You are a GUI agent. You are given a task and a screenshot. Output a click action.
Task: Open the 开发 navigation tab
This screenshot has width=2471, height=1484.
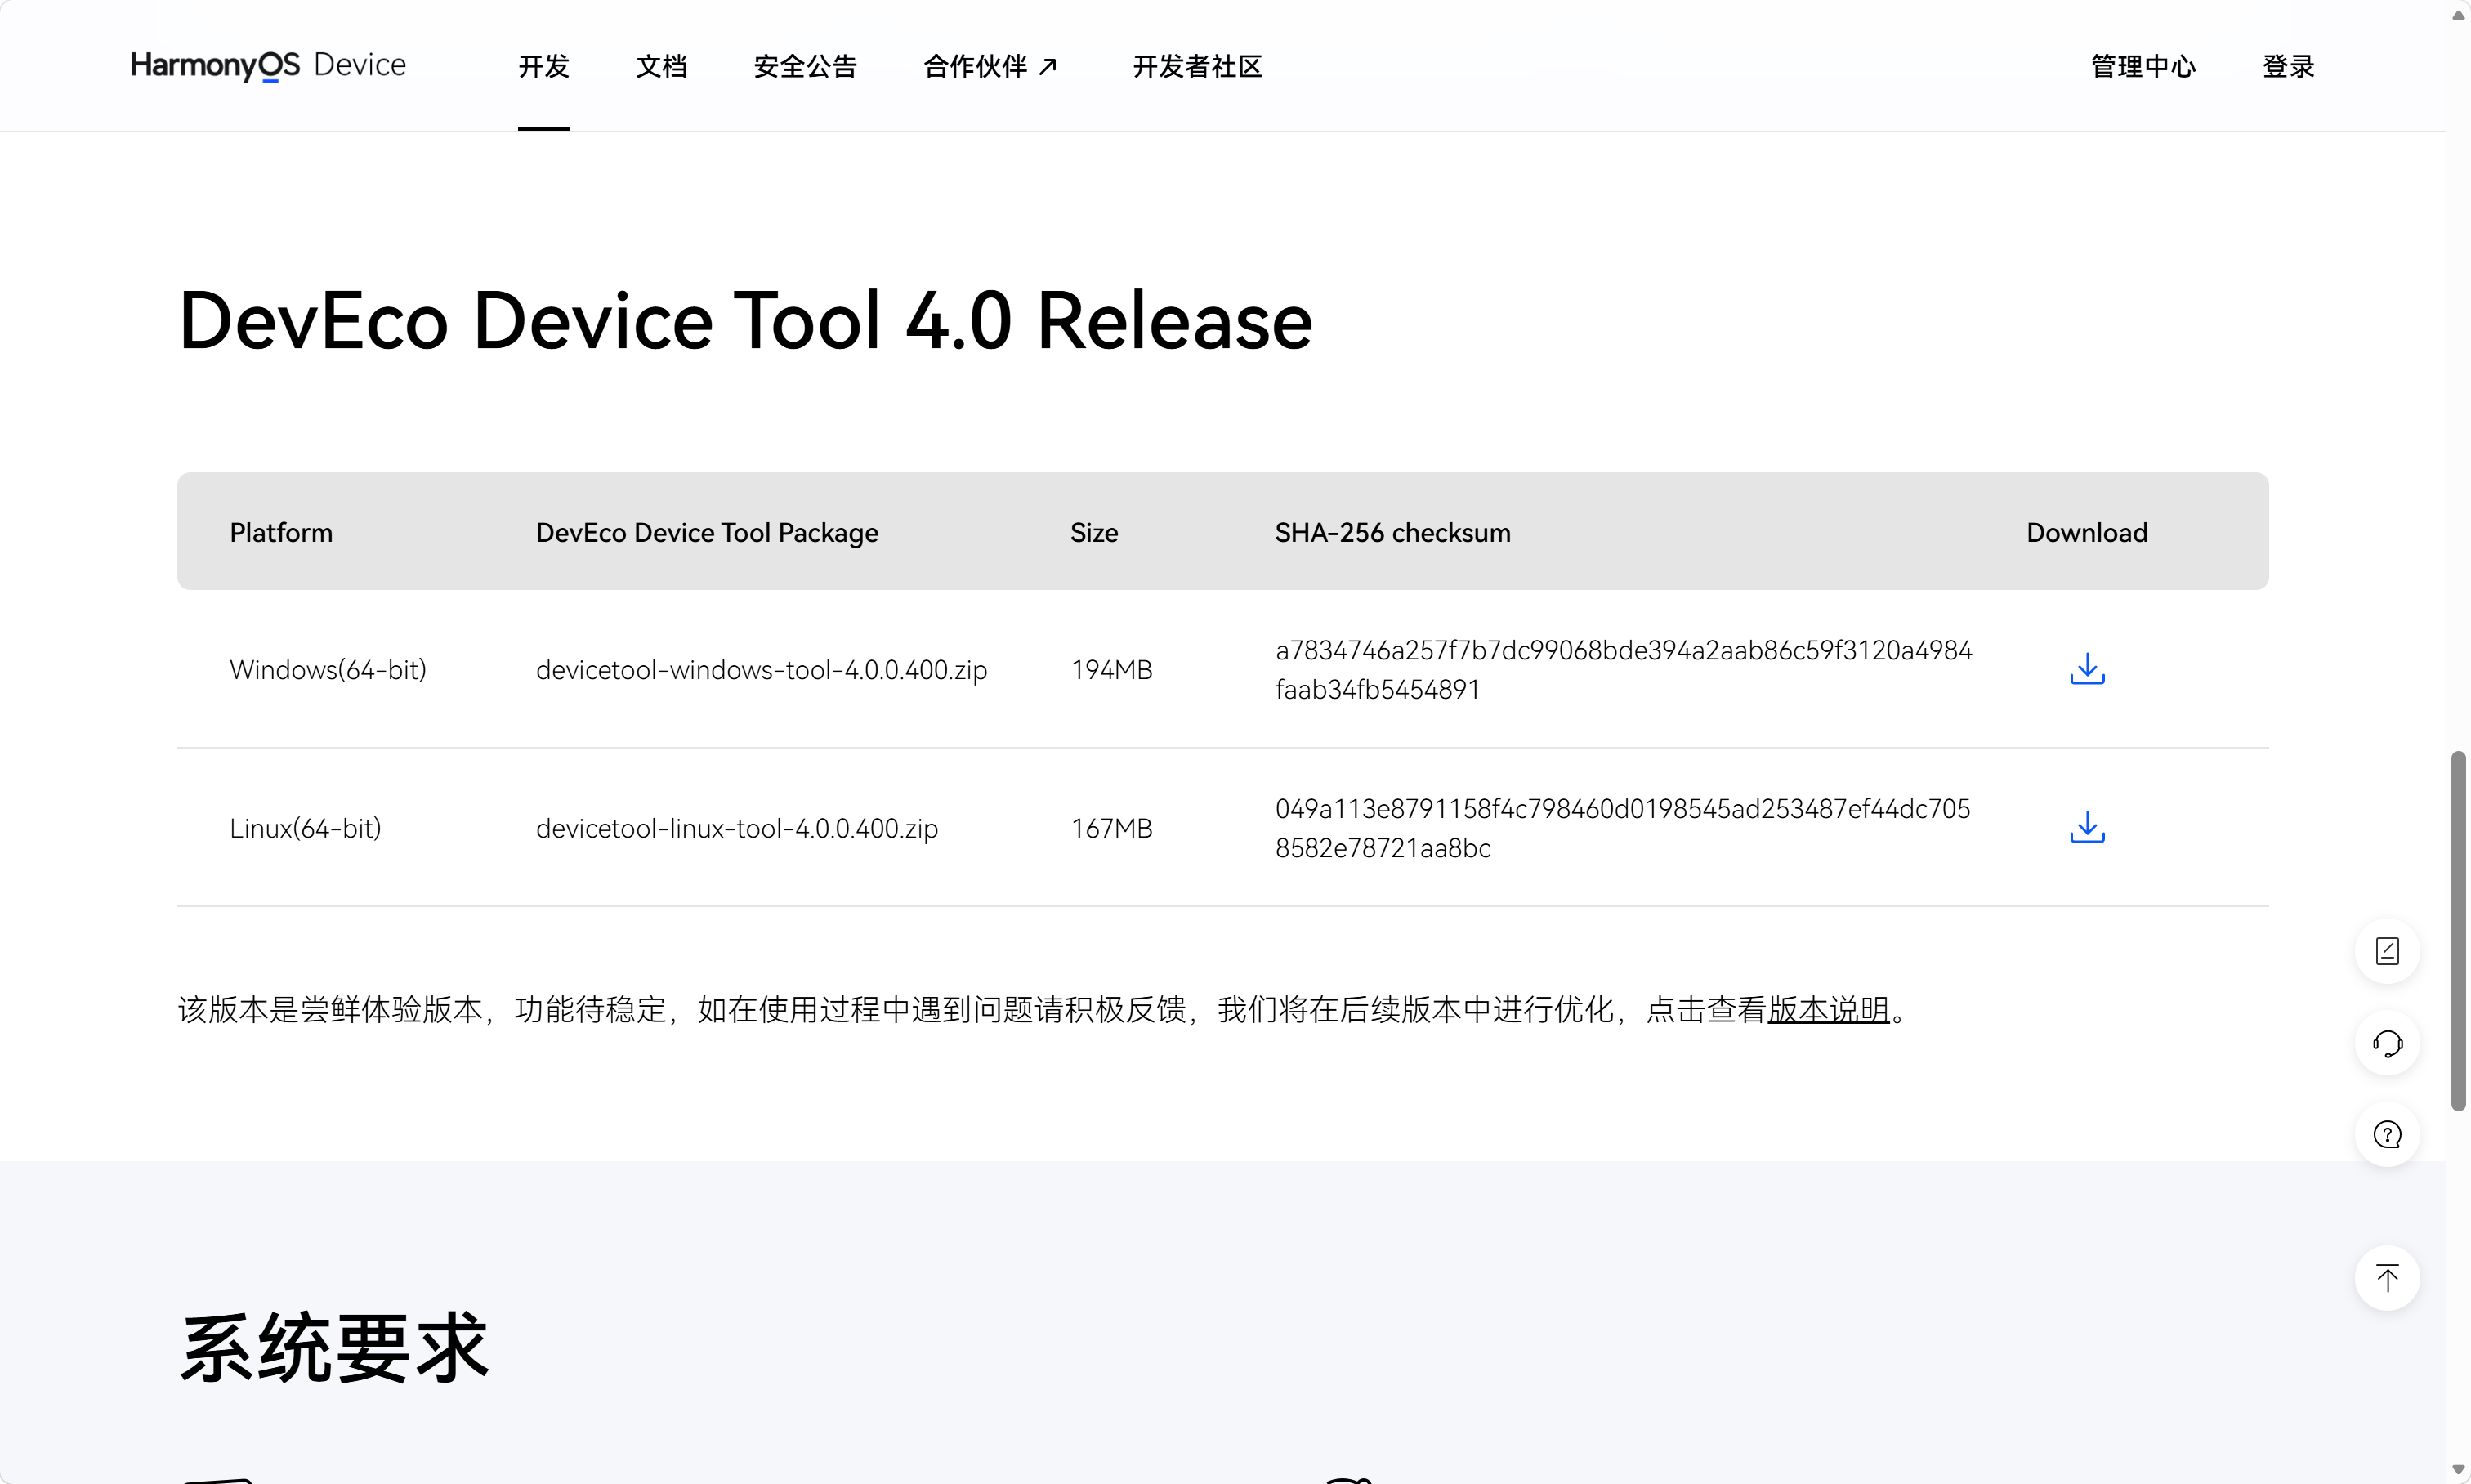click(x=544, y=66)
